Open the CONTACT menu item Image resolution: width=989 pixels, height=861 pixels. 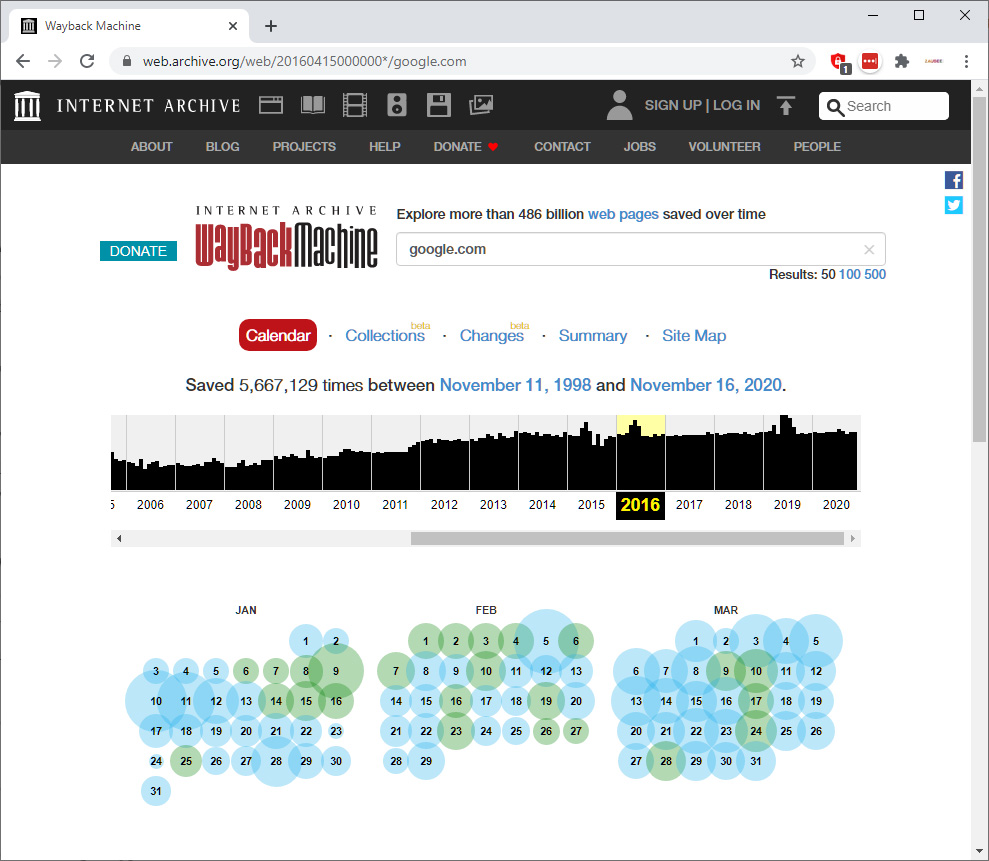562,146
